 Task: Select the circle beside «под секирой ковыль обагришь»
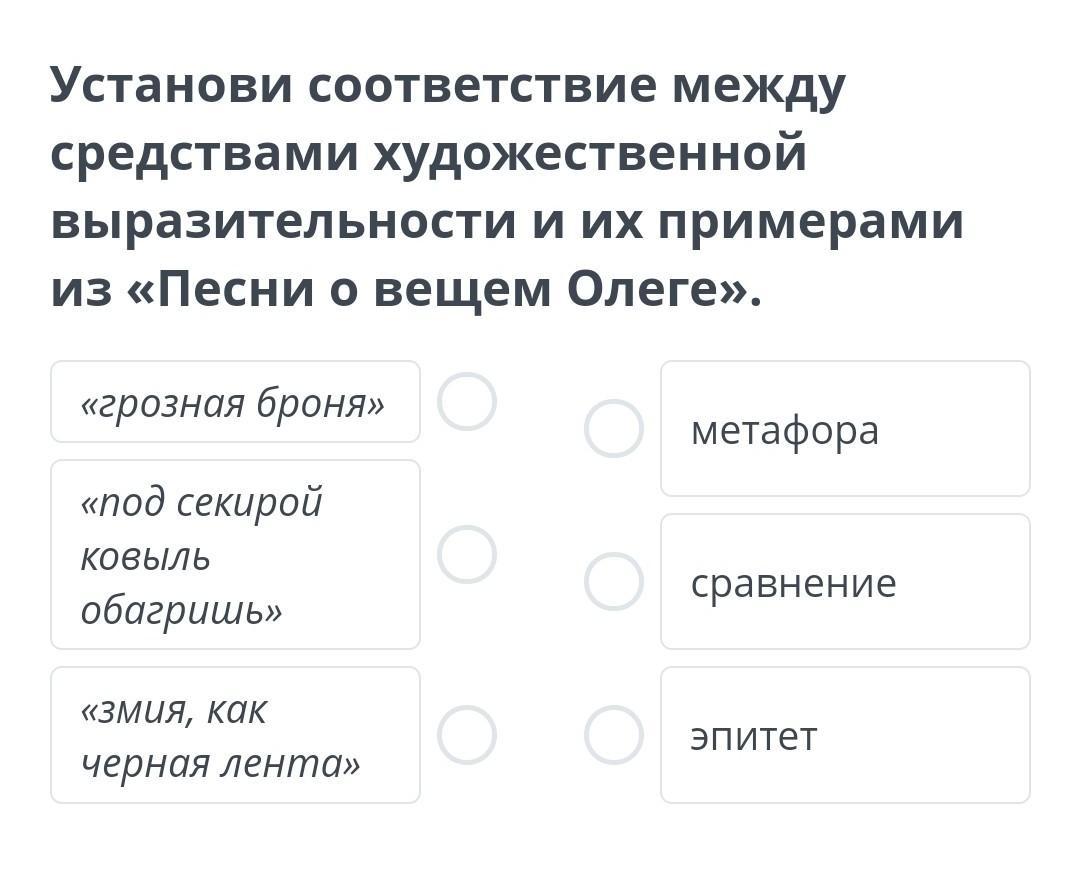point(467,554)
